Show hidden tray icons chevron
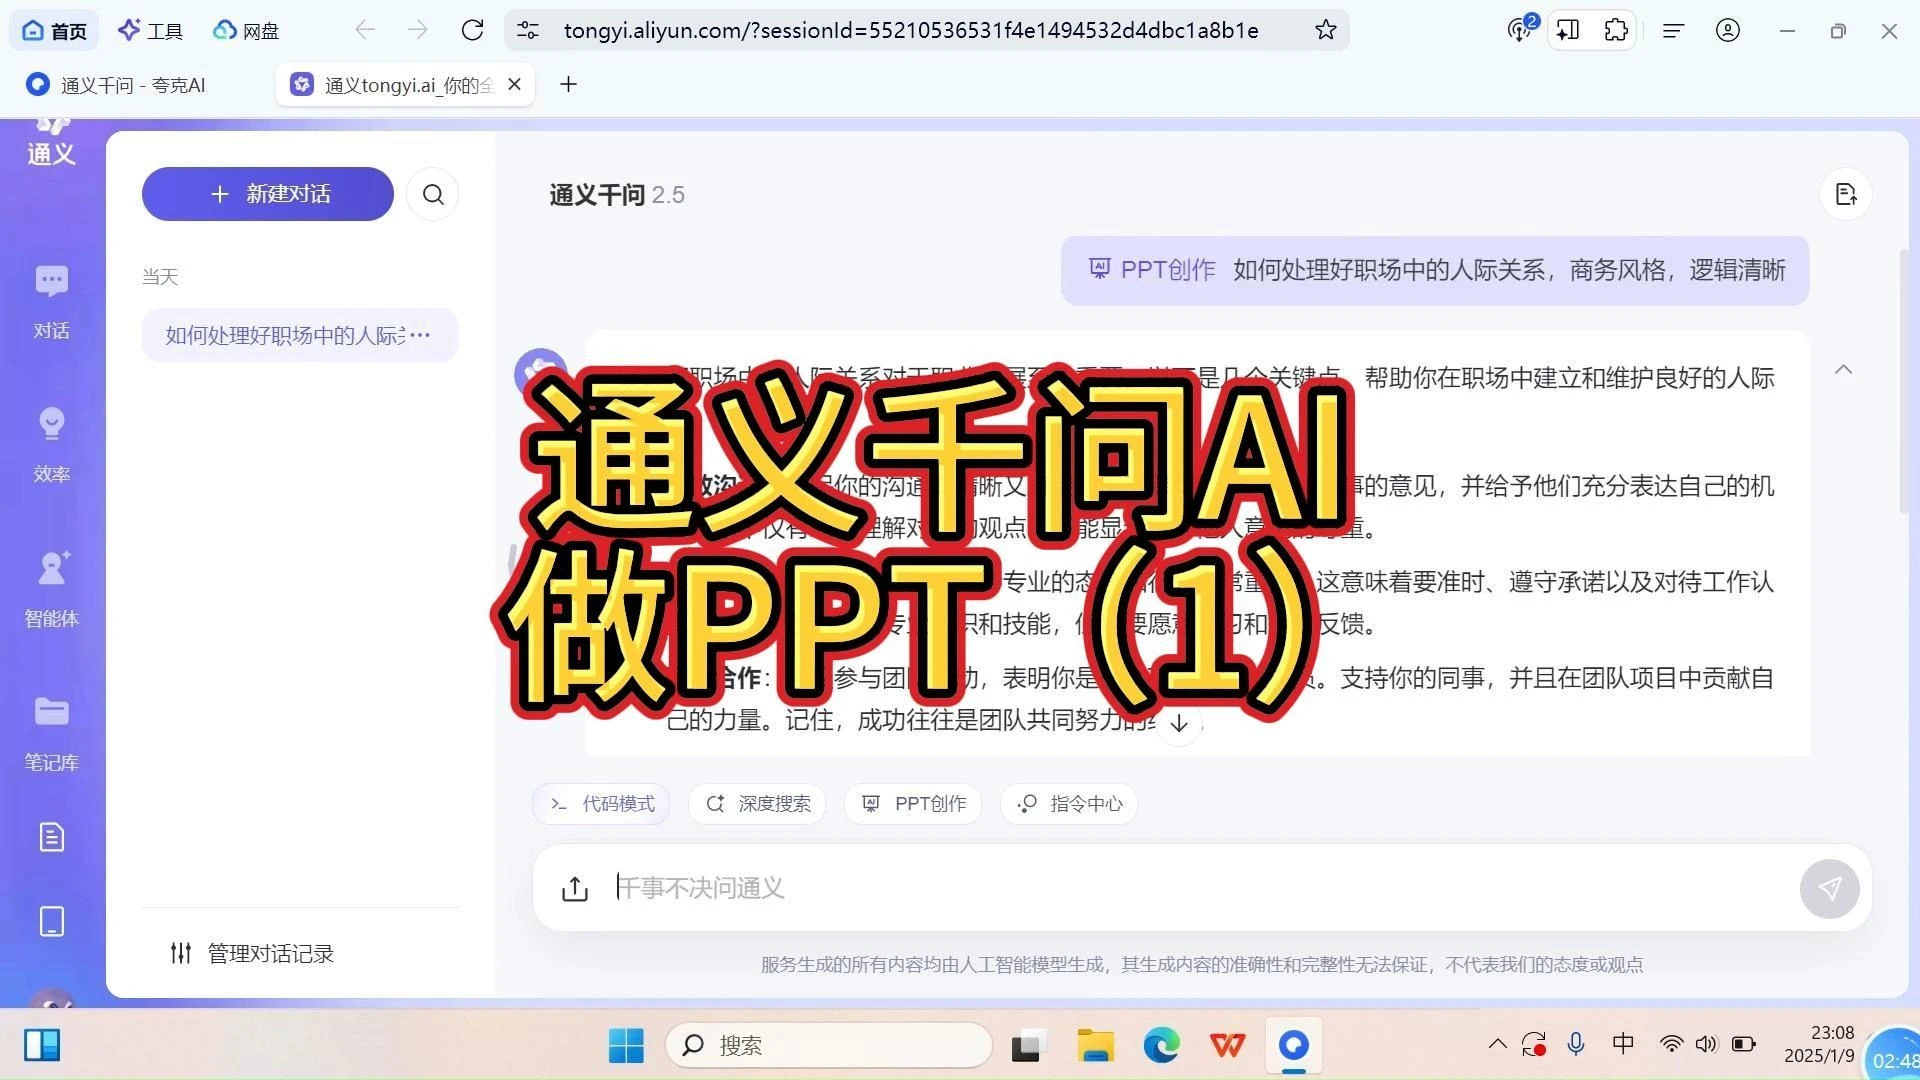The width and height of the screenshot is (1920, 1080). (1497, 1044)
